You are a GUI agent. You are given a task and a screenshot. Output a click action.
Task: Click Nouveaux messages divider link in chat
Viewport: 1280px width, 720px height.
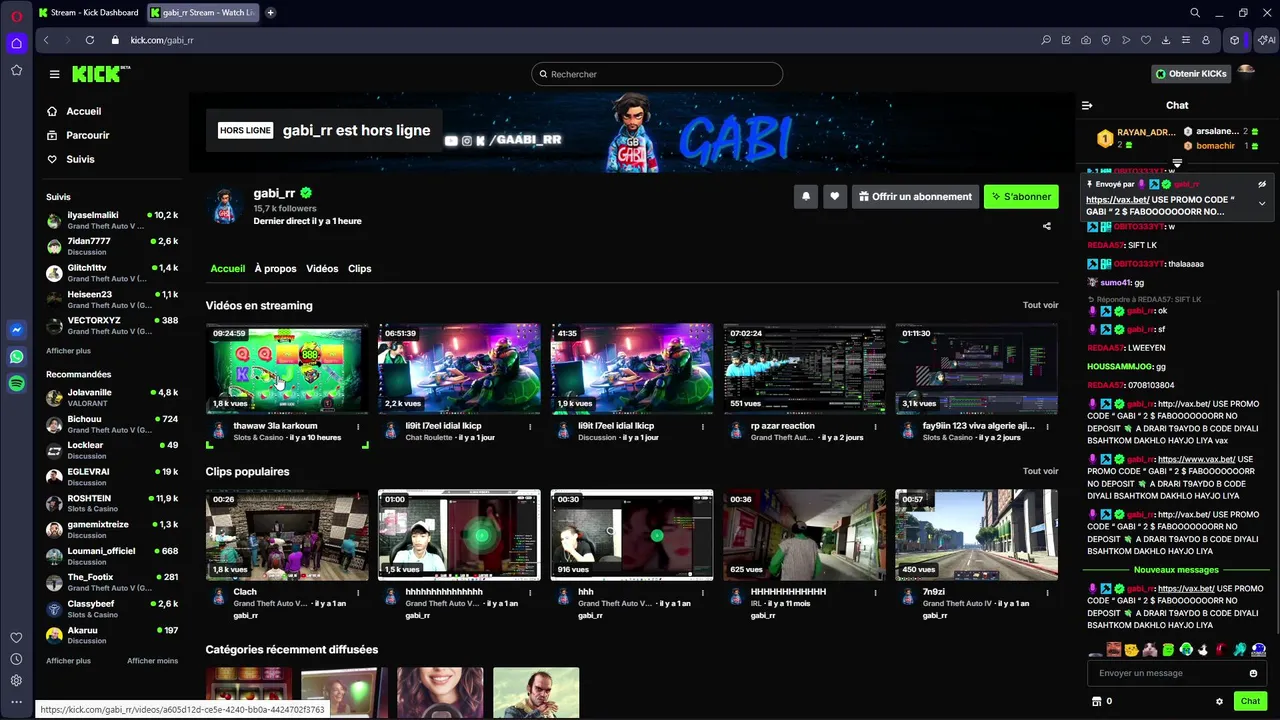(1176, 570)
